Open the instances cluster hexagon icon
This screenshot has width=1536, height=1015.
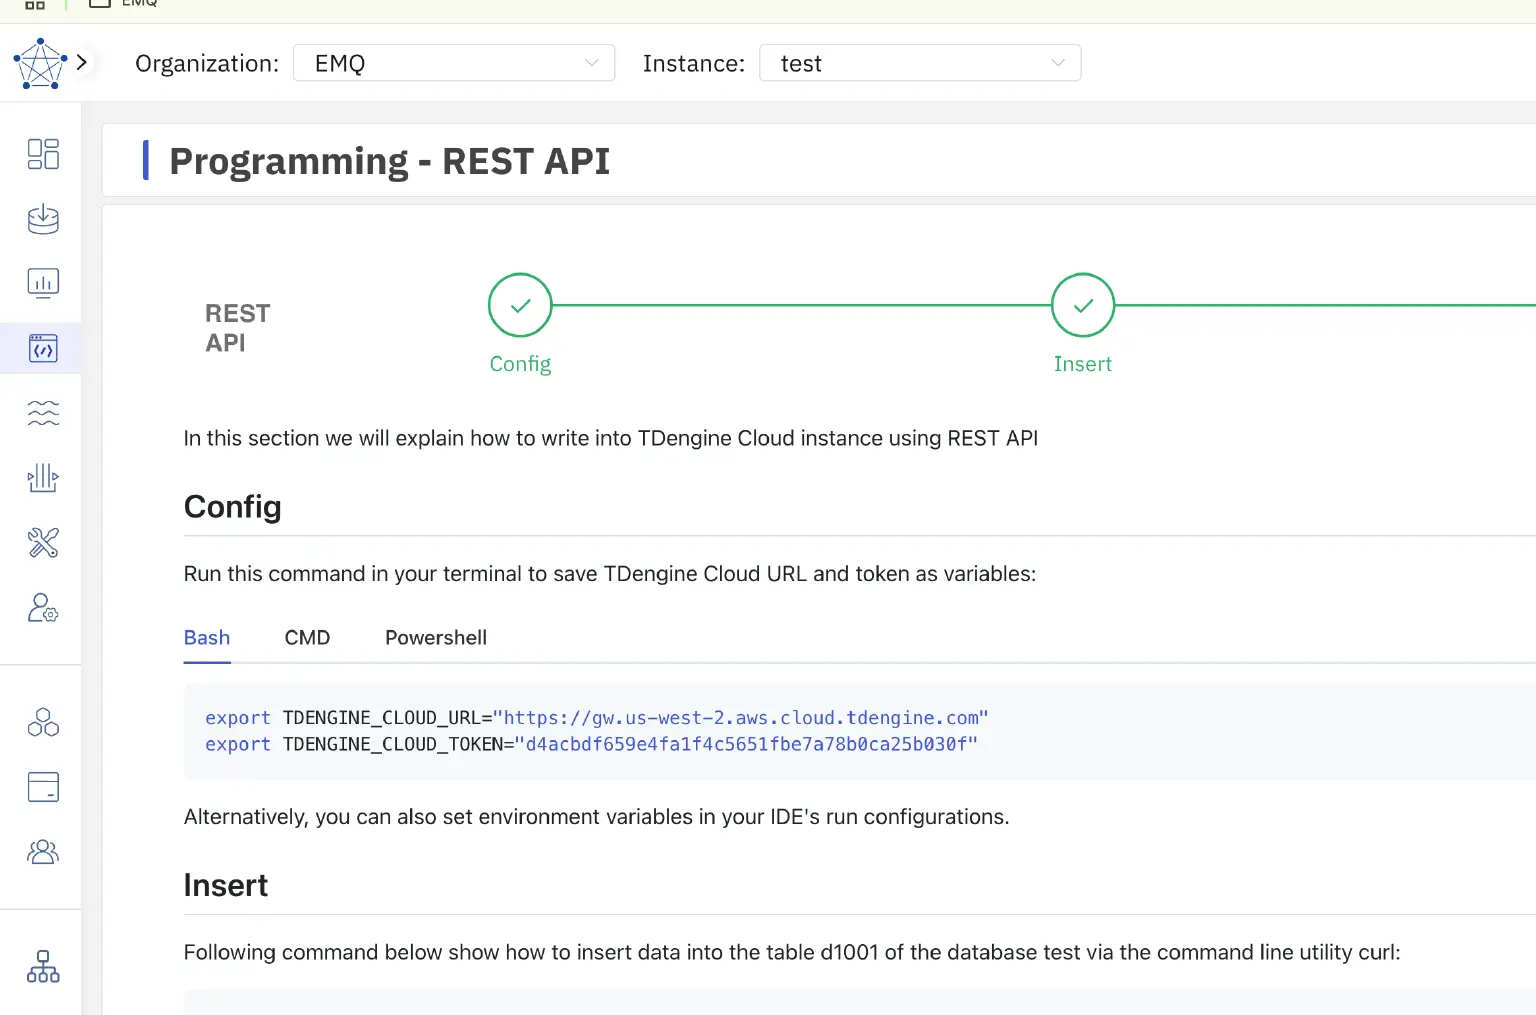coord(43,722)
